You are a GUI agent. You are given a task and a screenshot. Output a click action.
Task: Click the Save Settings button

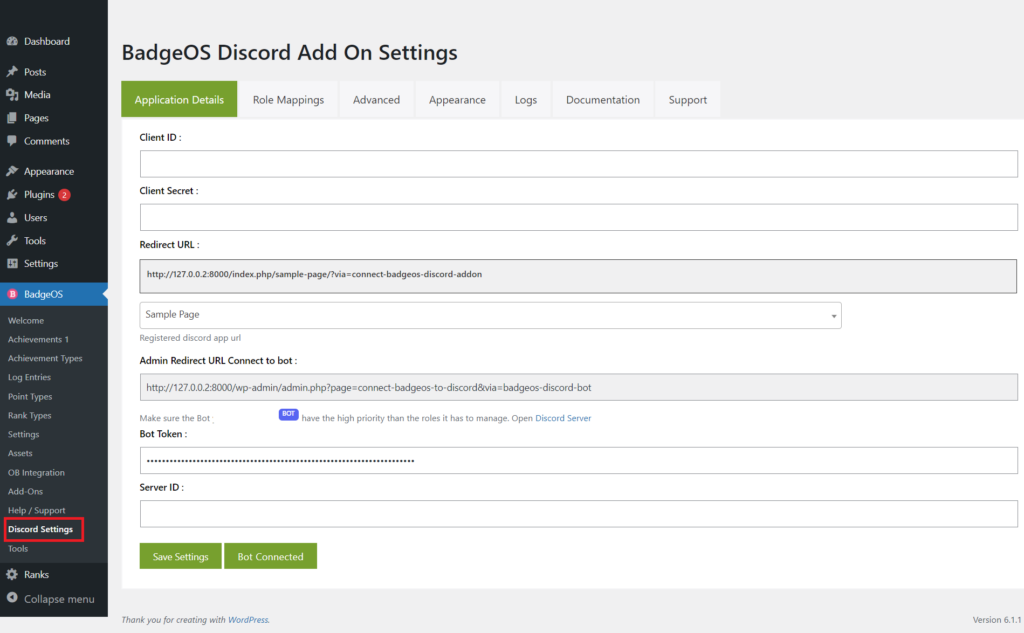[180, 556]
